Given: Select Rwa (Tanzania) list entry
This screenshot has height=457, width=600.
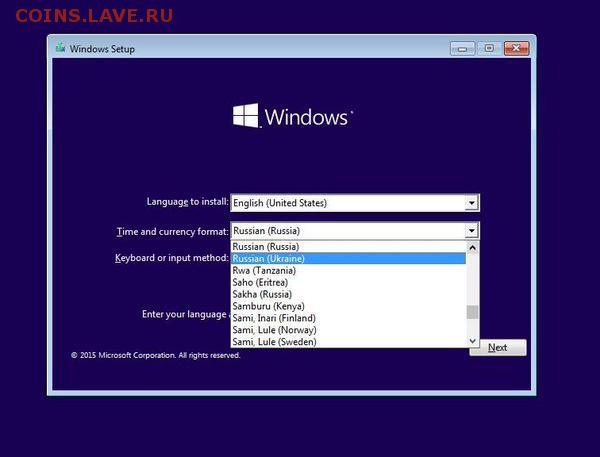Looking at the screenshot, I should 348,271.
